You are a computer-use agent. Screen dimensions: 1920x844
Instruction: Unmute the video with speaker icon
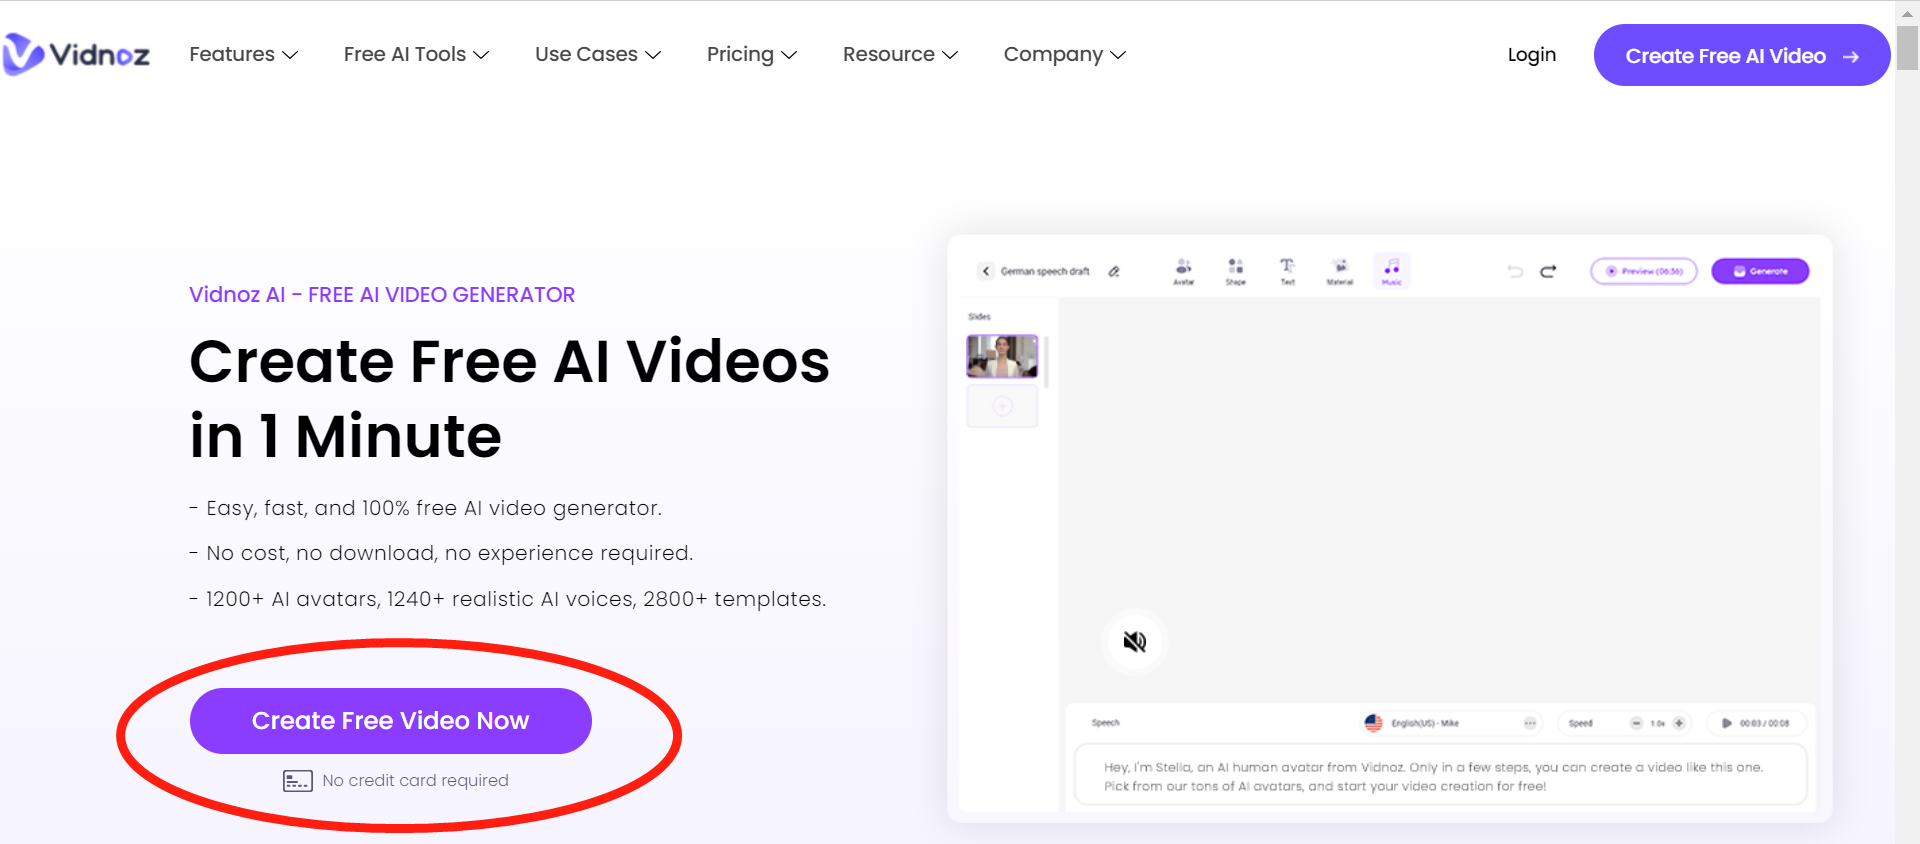(1135, 641)
